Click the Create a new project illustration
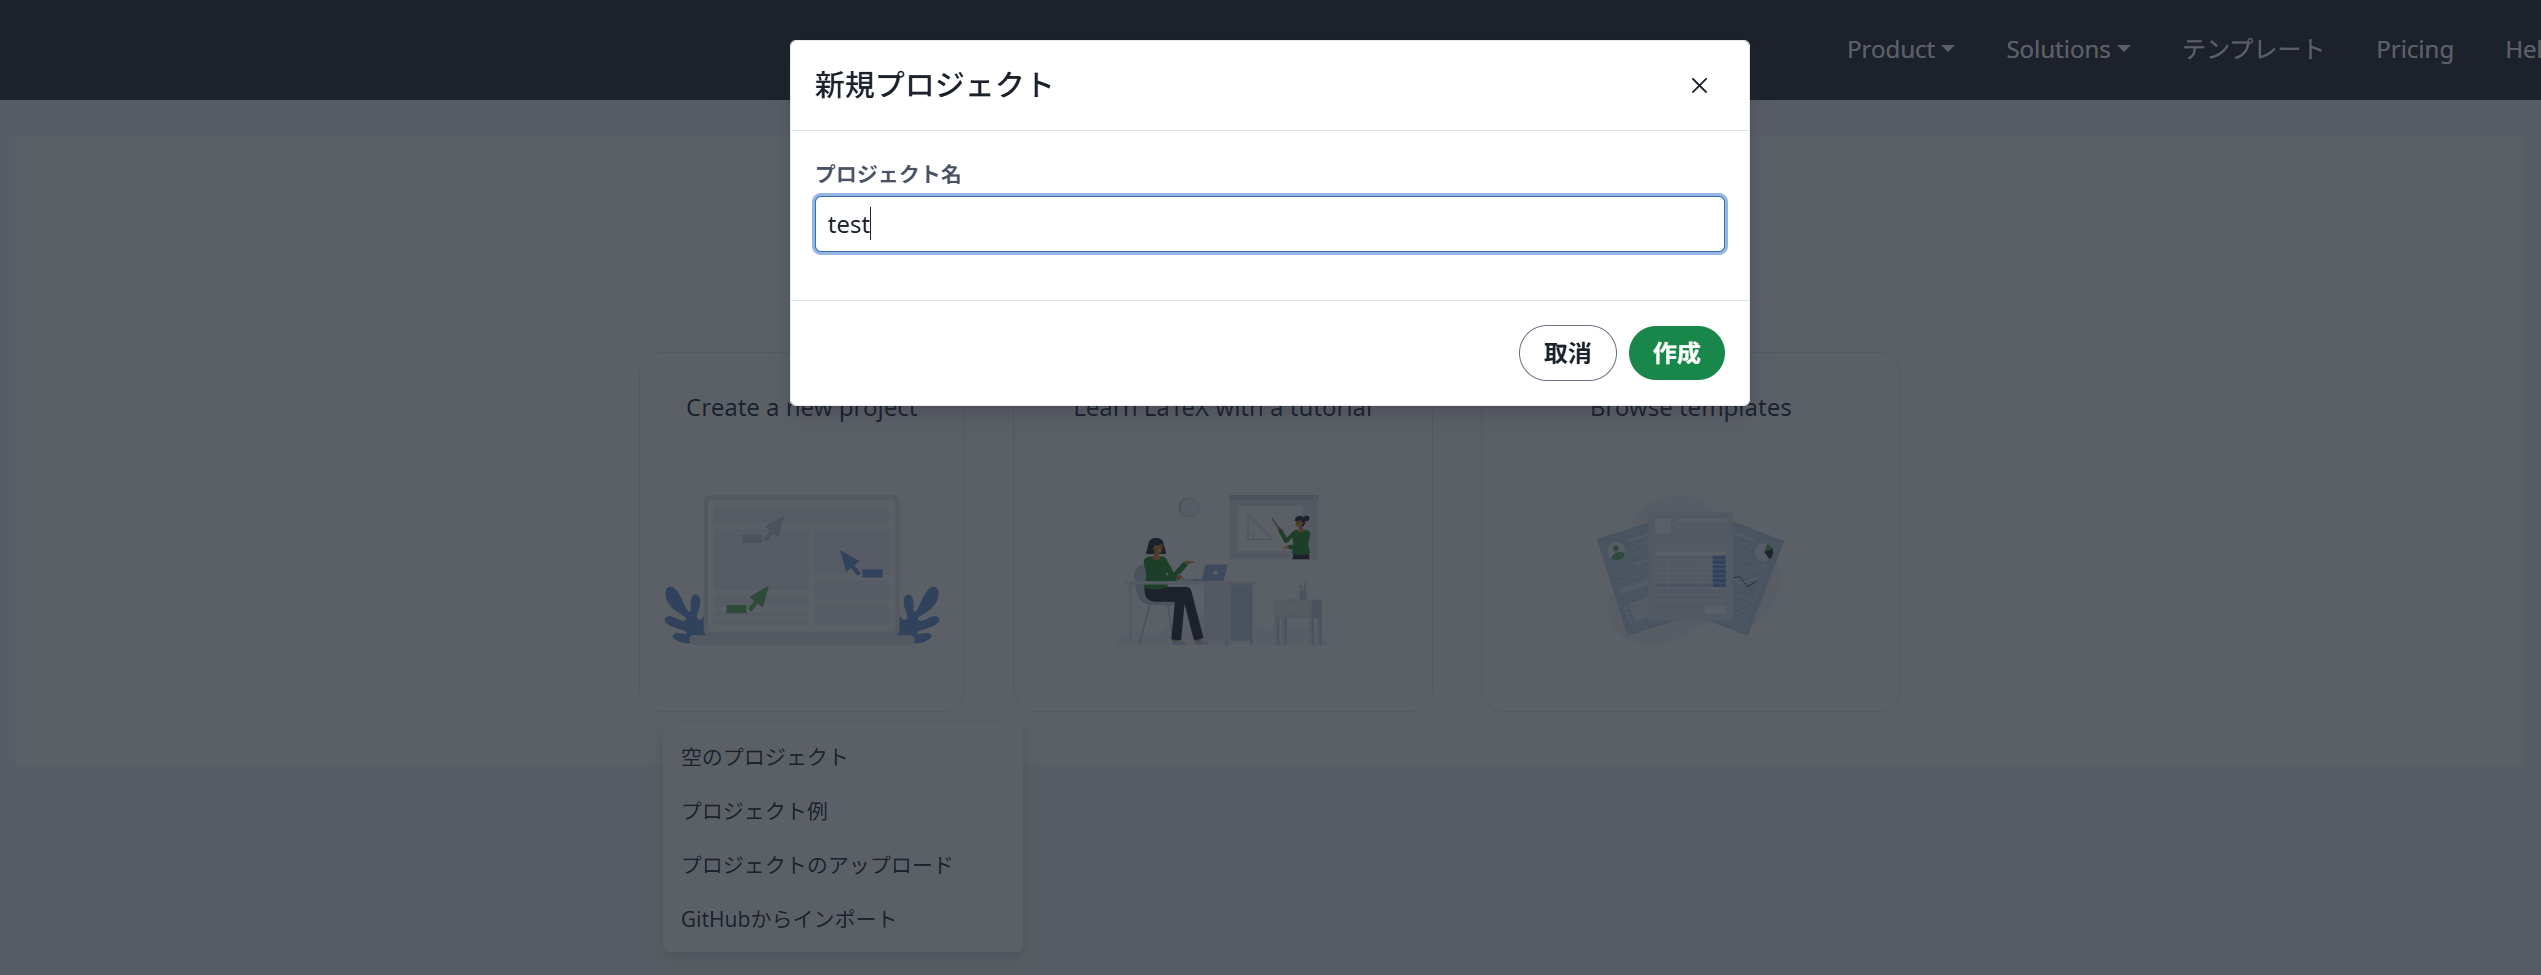Screen dimensions: 2541x975 [x=802, y=569]
